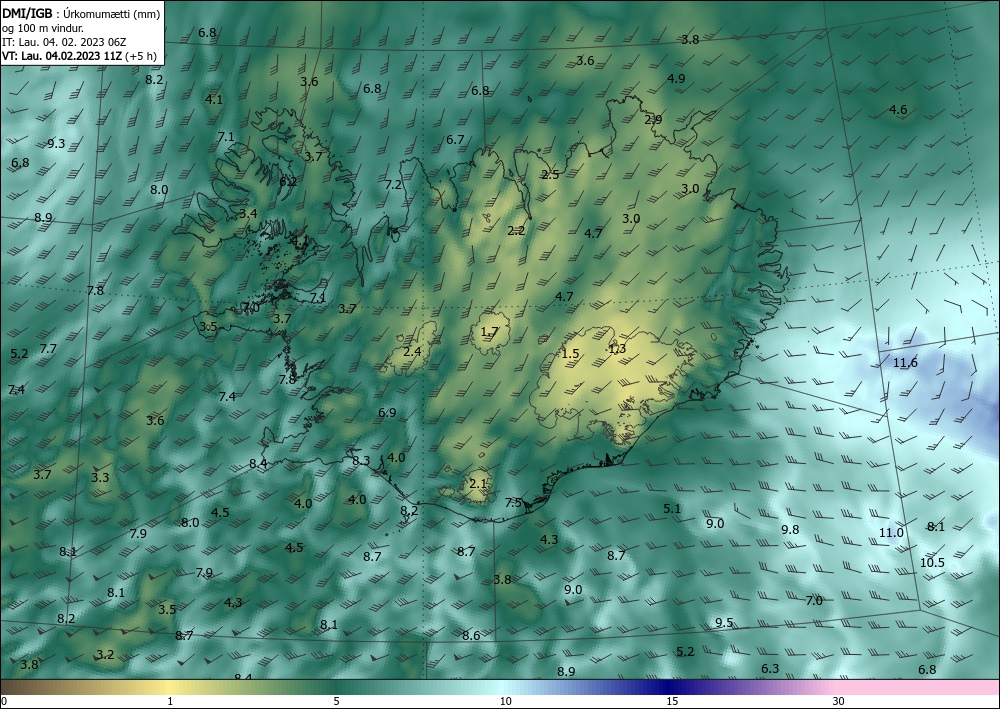Click the 7.5 value on the south coast

pyautogui.click(x=513, y=503)
